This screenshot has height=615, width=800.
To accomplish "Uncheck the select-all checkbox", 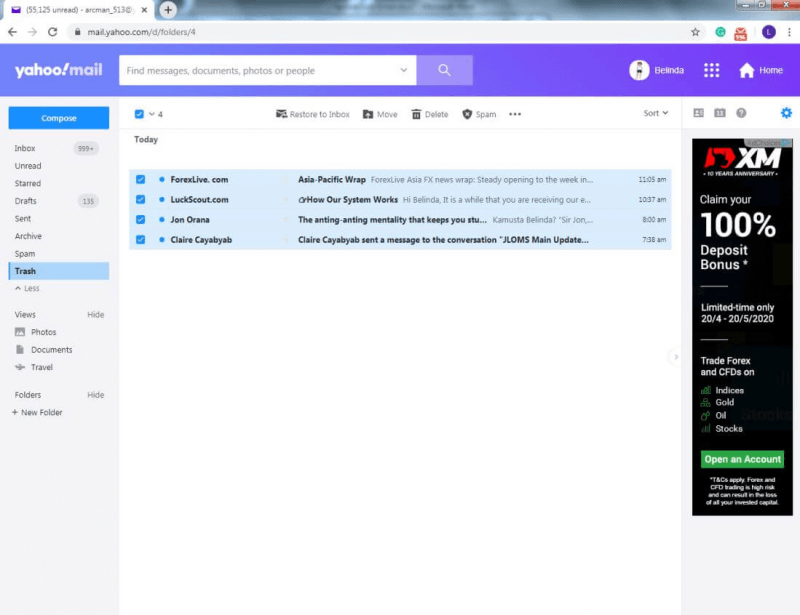I will coord(139,114).
